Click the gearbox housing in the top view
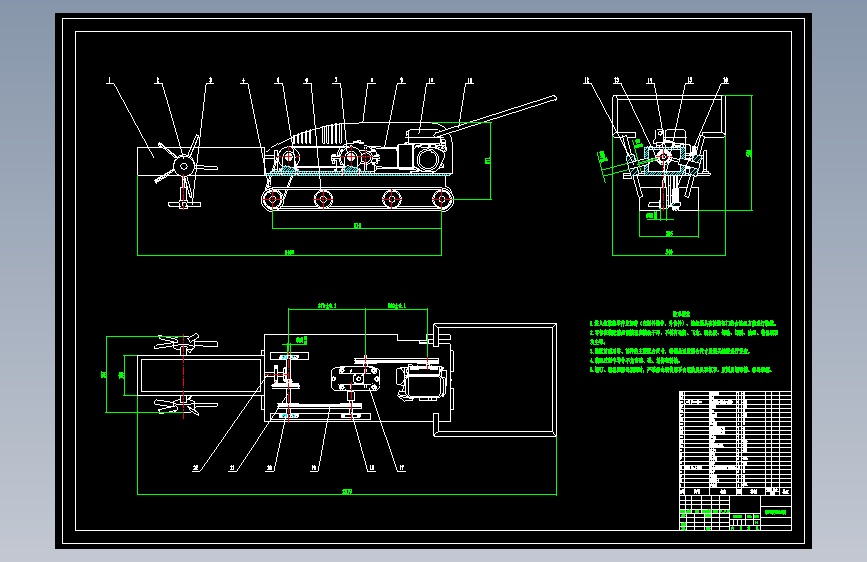 355,379
